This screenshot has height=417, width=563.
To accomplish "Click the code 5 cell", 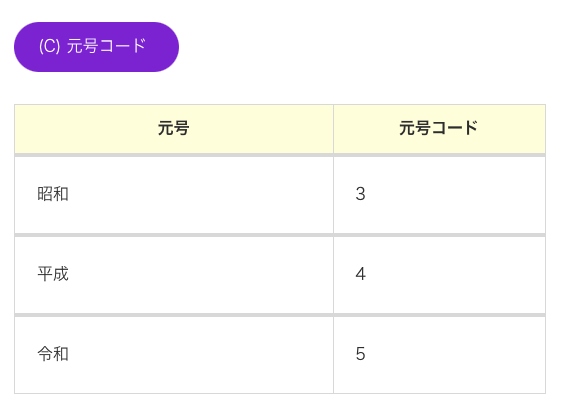I will pyautogui.click(x=439, y=355).
